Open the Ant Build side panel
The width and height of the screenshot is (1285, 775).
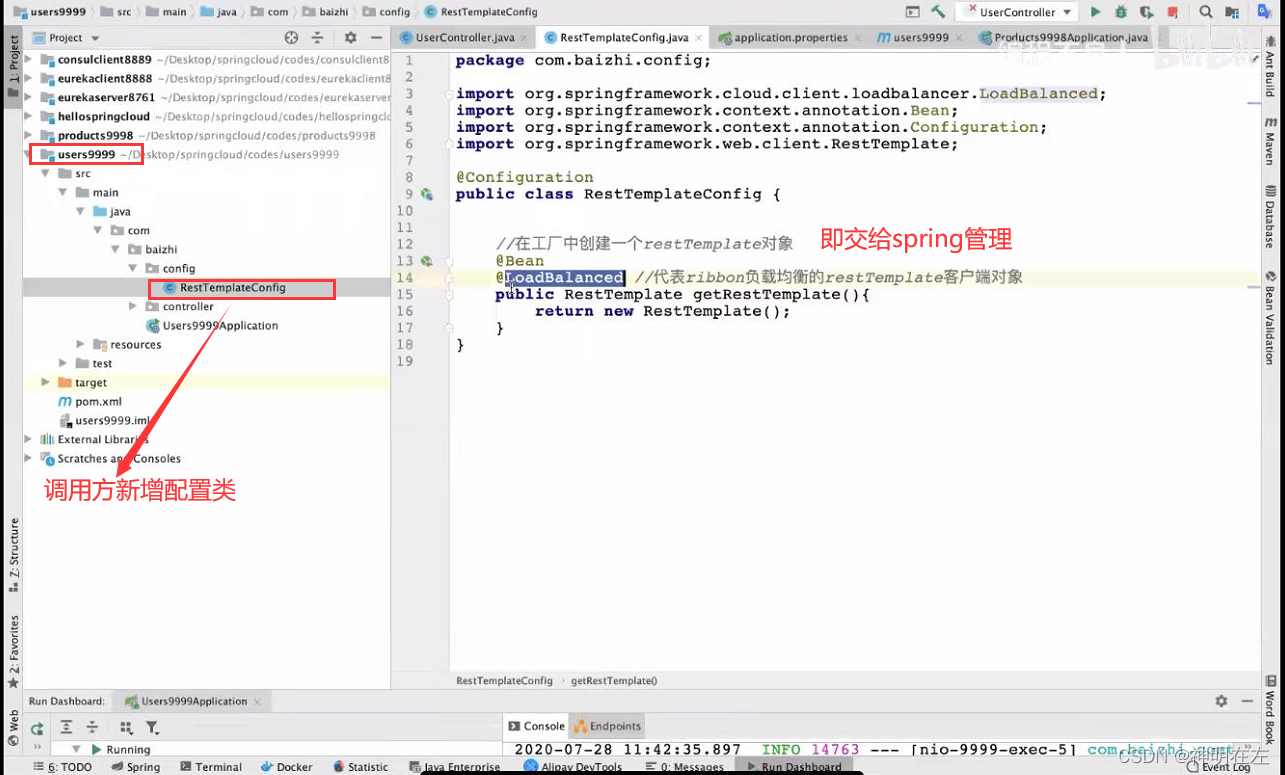pos(1270,67)
